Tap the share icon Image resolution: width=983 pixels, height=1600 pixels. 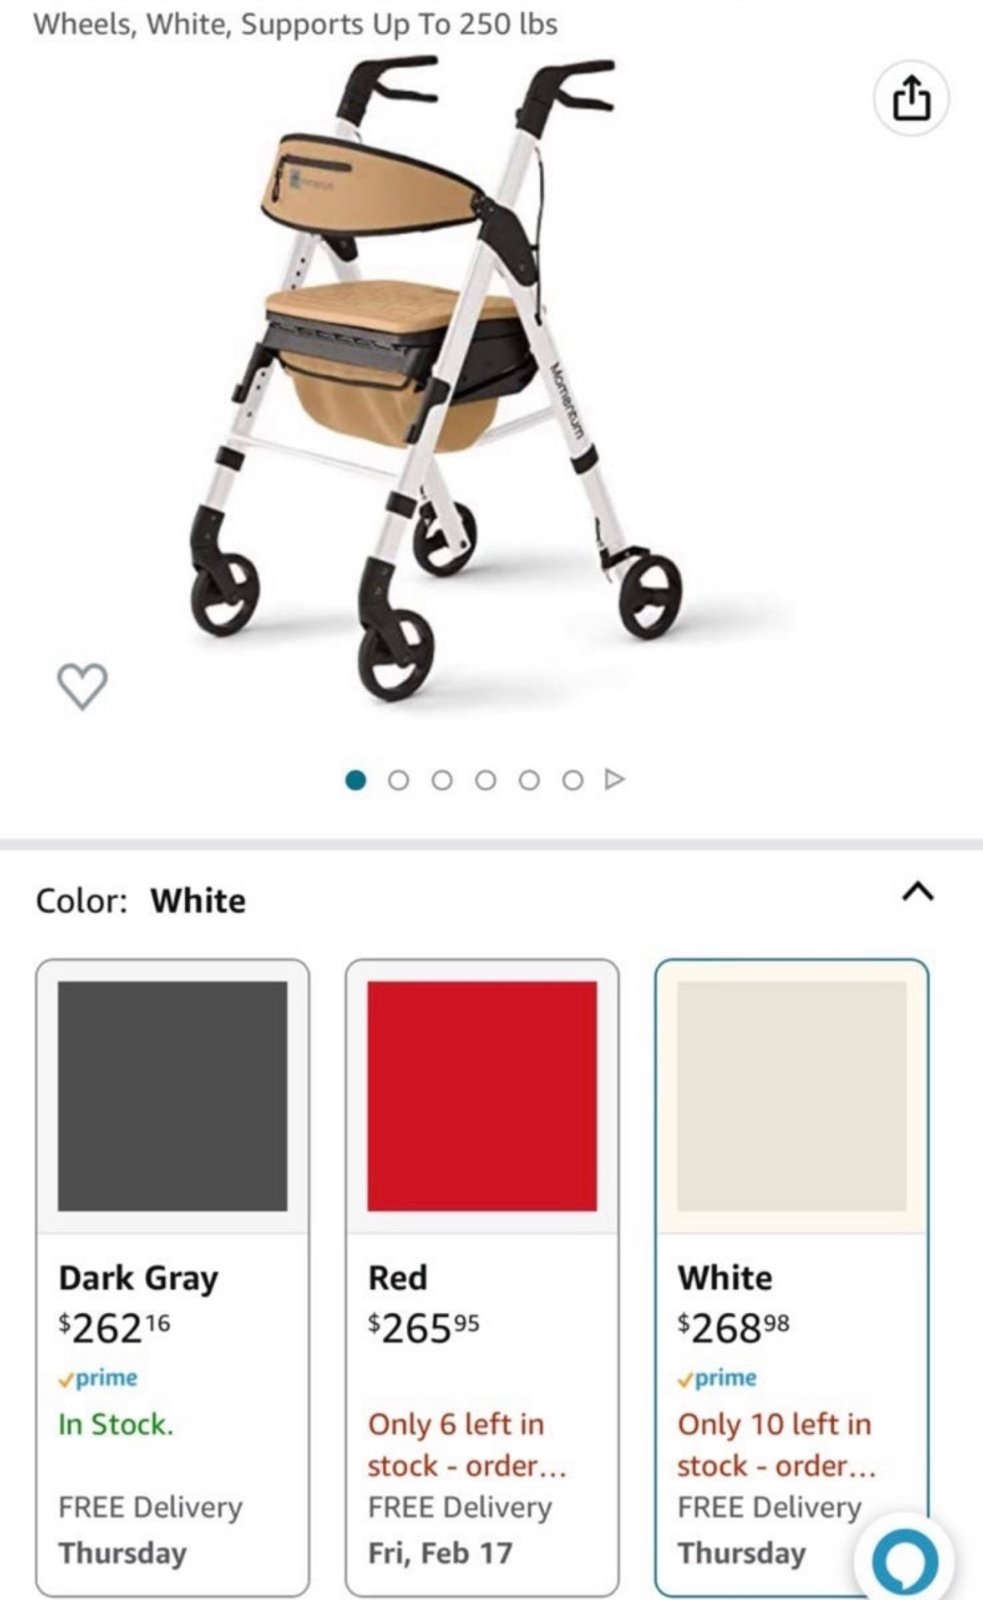pos(910,98)
